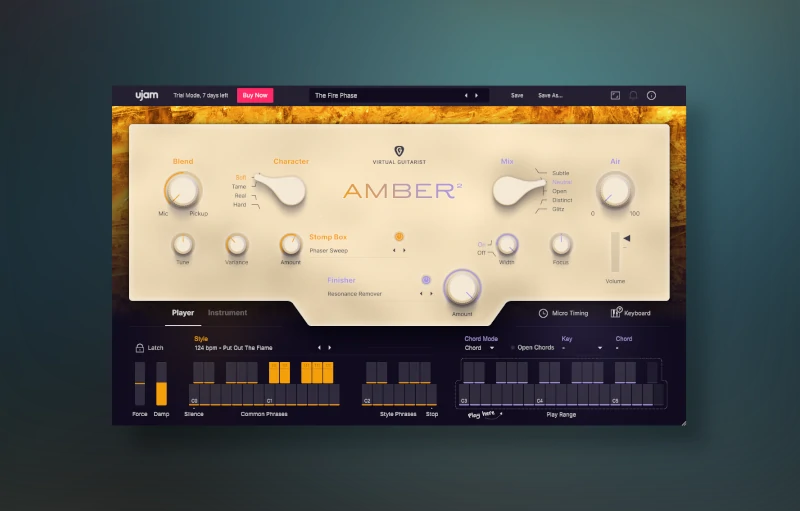Click the C3 key in Play Range
Viewport: 800px width, 511px height.
pyautogui.click(x=464, y=395)
